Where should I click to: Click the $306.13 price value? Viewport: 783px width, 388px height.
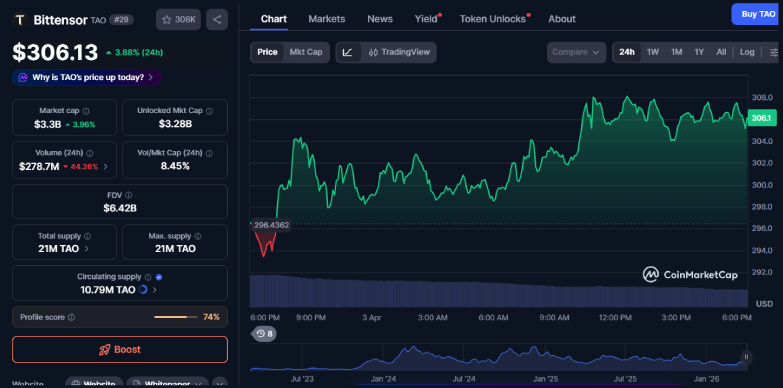(55, 52)
